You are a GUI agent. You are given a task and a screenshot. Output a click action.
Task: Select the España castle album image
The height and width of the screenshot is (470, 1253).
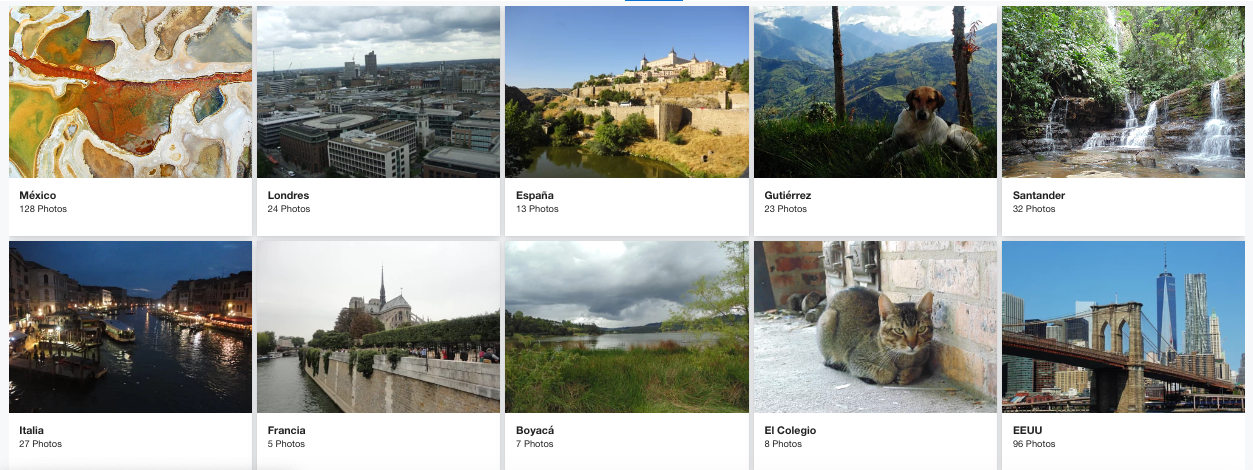click(x=627, y=92)
